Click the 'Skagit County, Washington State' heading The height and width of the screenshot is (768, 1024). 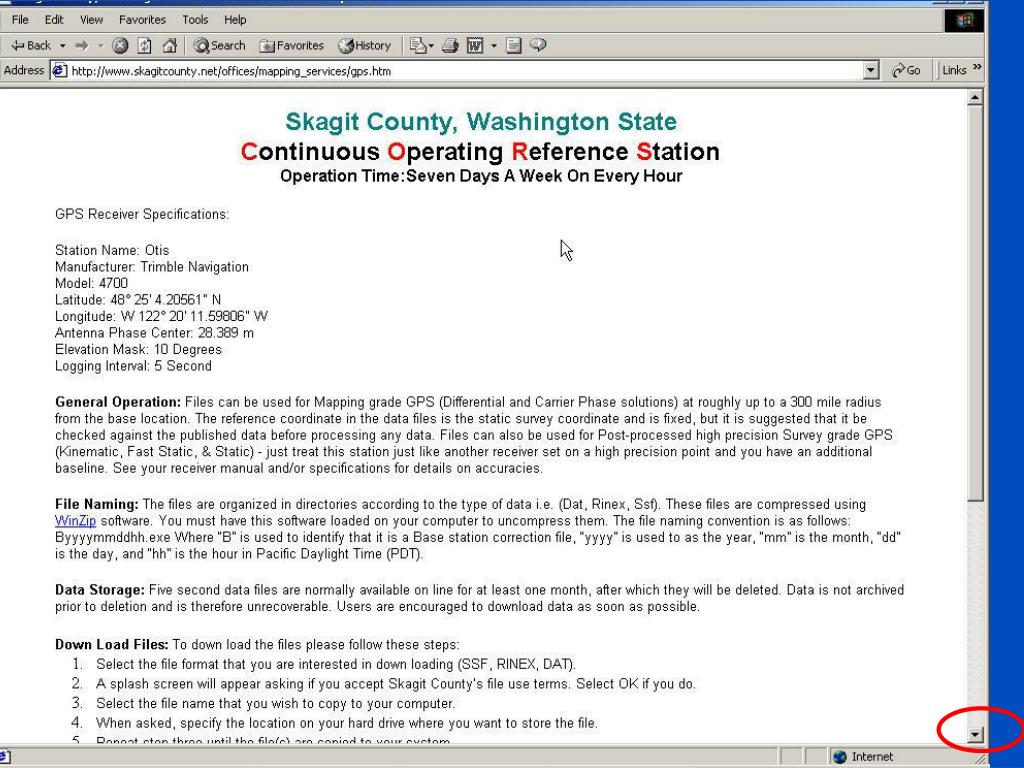(x=481, y=121)
